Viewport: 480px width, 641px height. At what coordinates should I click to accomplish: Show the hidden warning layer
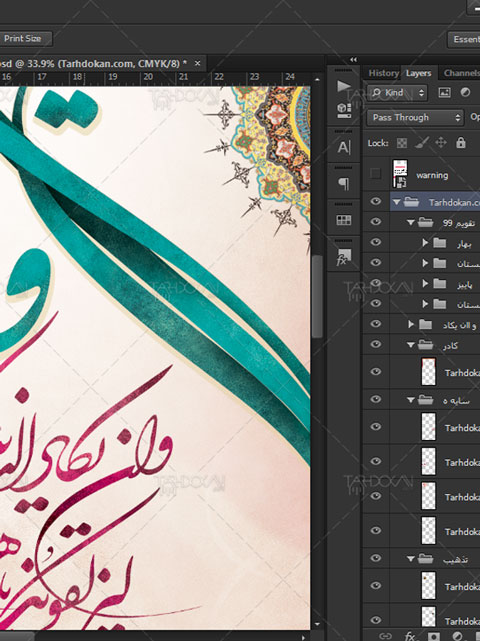coord(375,174)
